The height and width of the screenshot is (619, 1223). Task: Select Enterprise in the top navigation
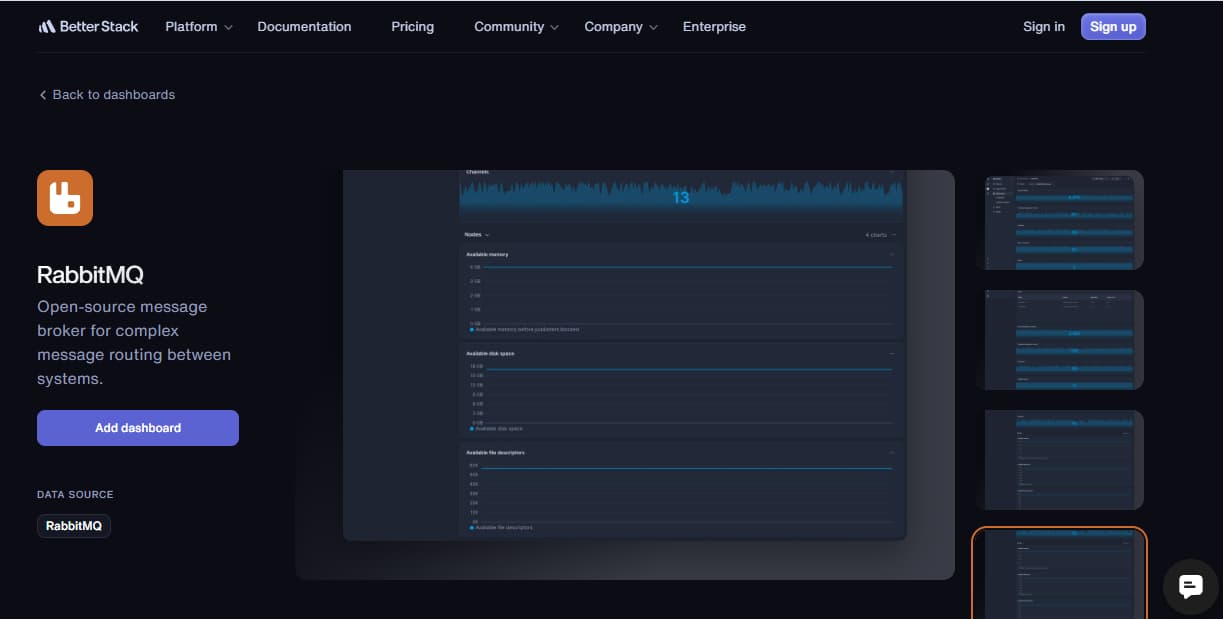pos(714,27)
